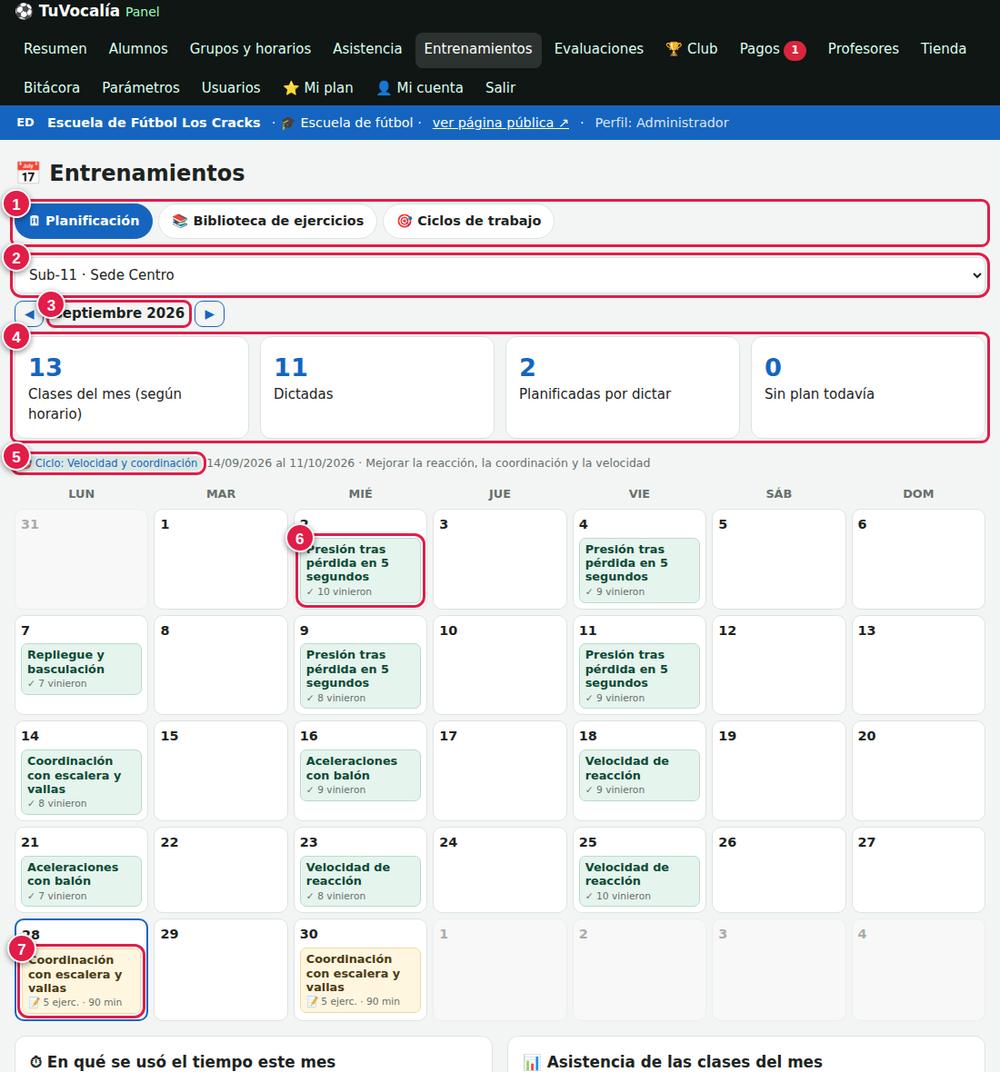Click calendar day 10 cell
The width and height of the screenshot is (1000, 1072).
tap(500, 665)
